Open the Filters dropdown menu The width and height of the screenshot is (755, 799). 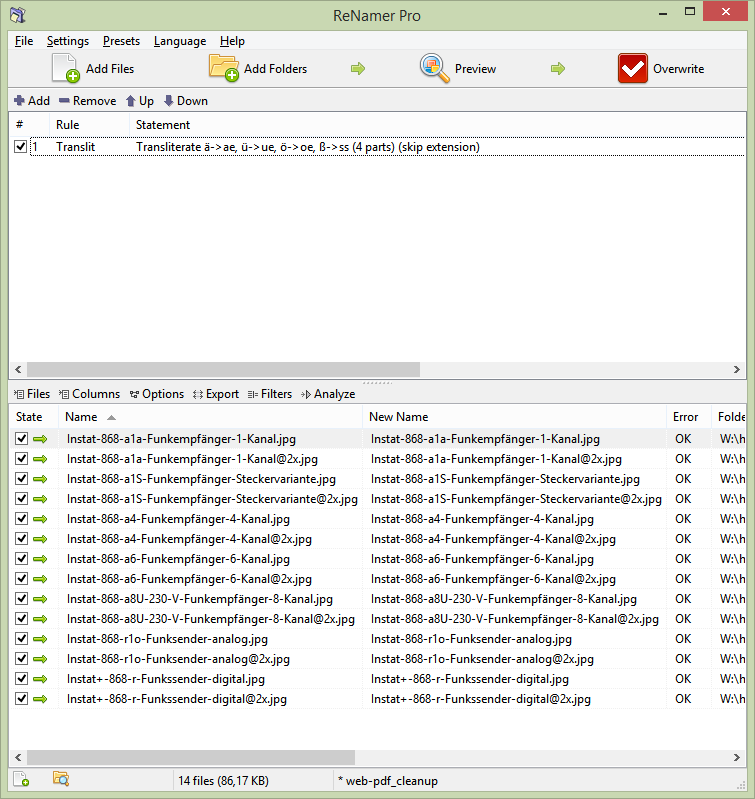pyautogui.click(x=270, y=394)
